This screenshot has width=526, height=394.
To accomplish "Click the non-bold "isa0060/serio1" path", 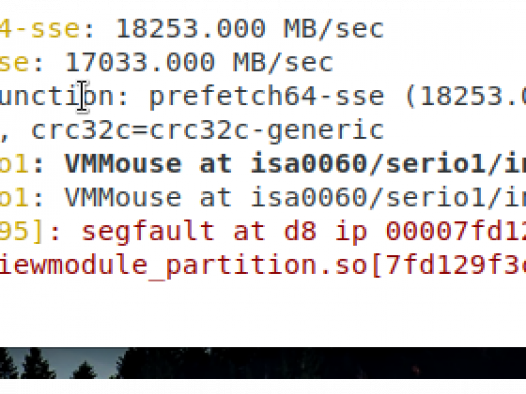I will pos(367,197).
